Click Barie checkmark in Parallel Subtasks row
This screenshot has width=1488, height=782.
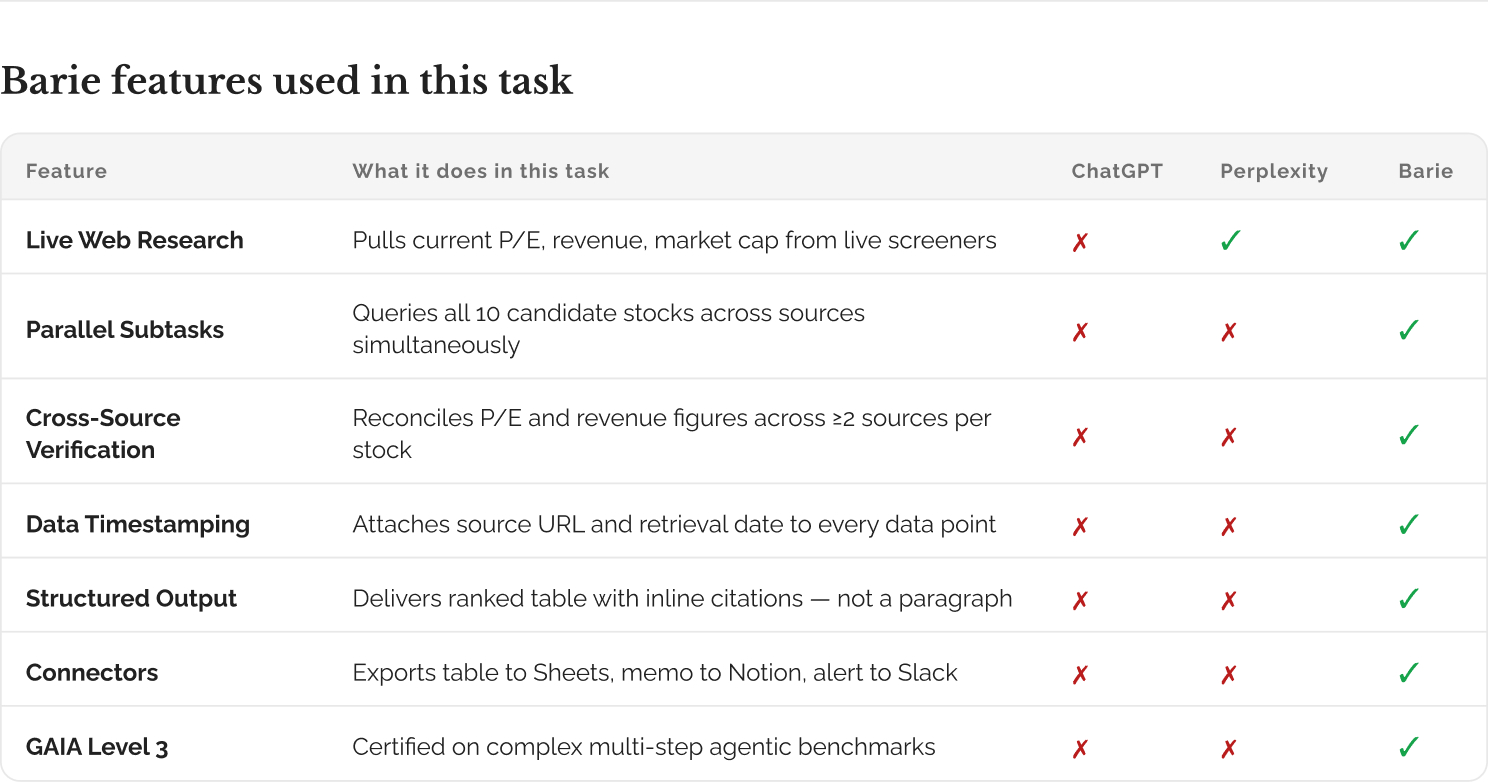click(1409, 330)
